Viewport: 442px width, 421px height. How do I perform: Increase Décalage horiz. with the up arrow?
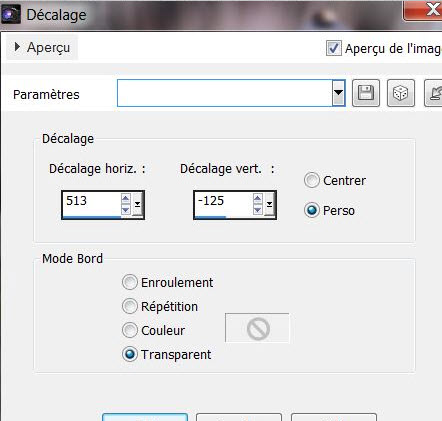click(x=125, y=199)
